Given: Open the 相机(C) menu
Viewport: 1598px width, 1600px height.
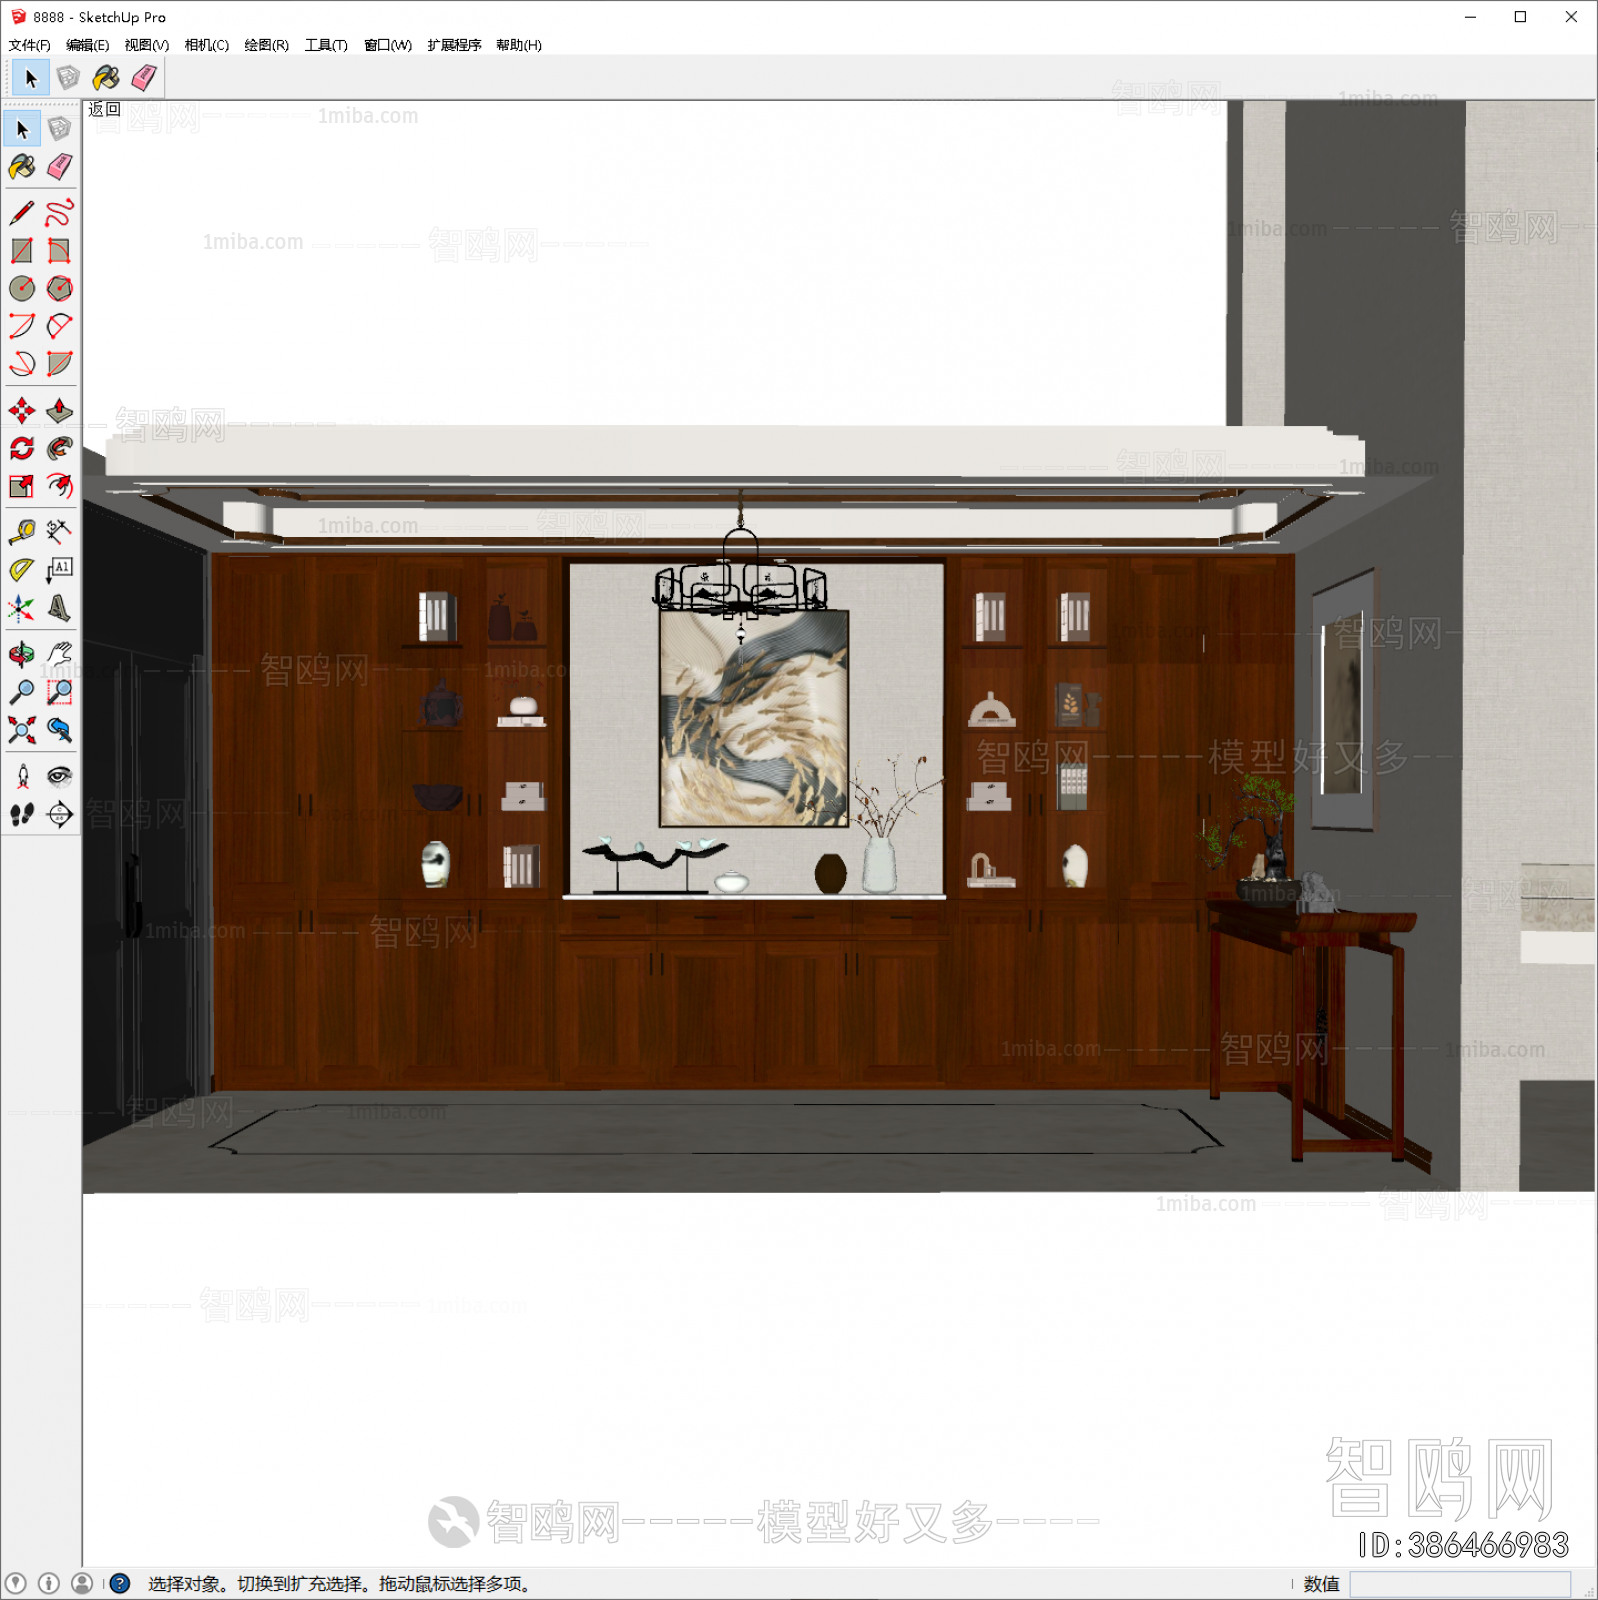Looking at the screenshot, I should tap(207, 45).
